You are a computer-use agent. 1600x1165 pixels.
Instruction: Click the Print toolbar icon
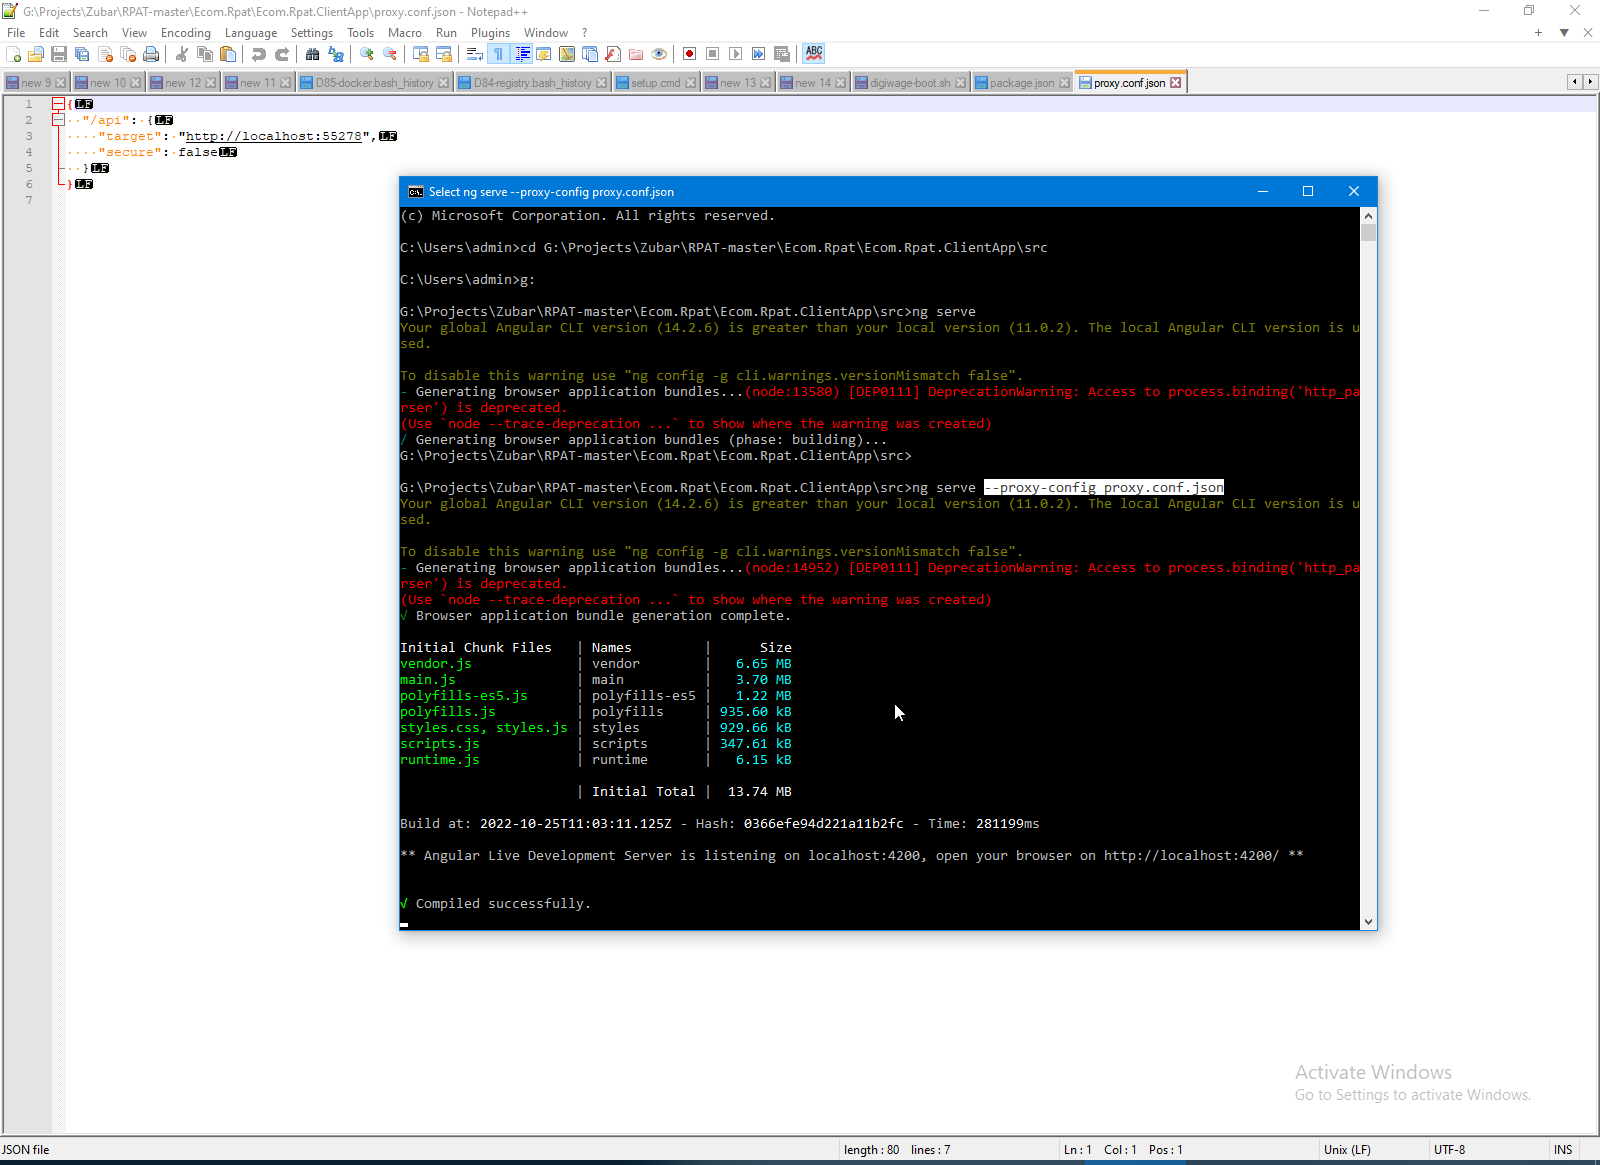pos(151,54)
